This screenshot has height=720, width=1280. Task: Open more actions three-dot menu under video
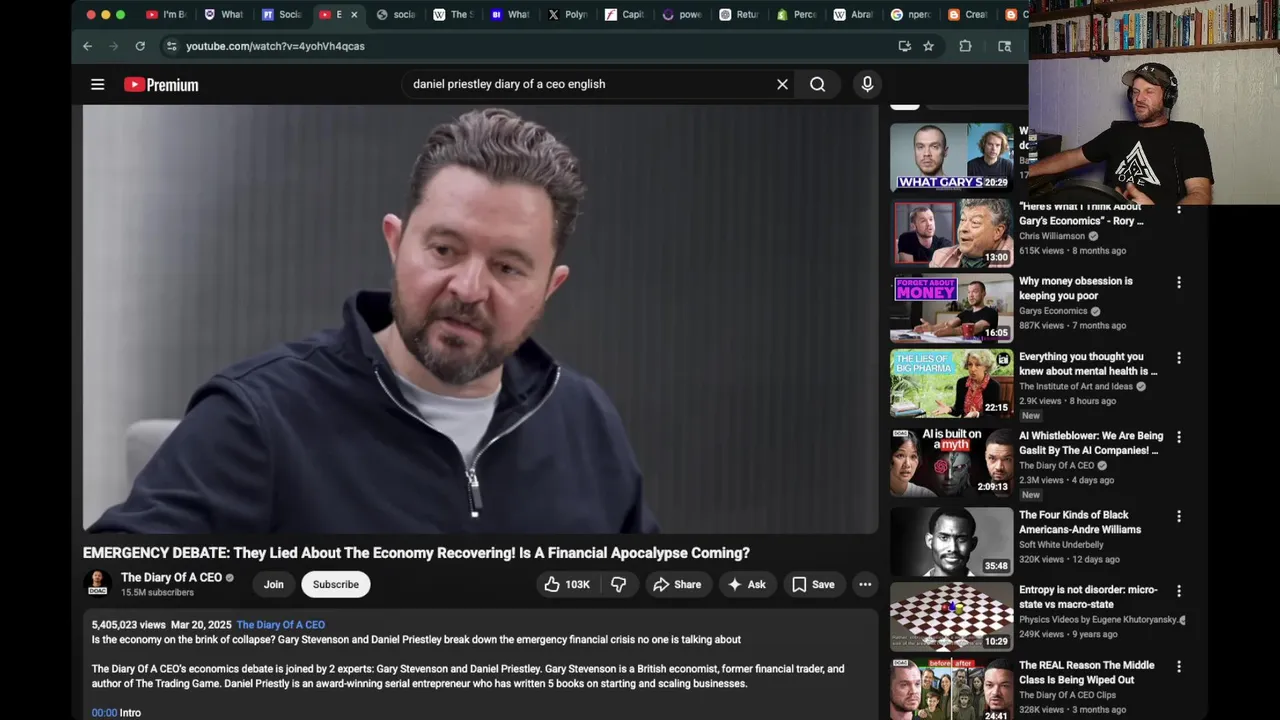(865, 584)
